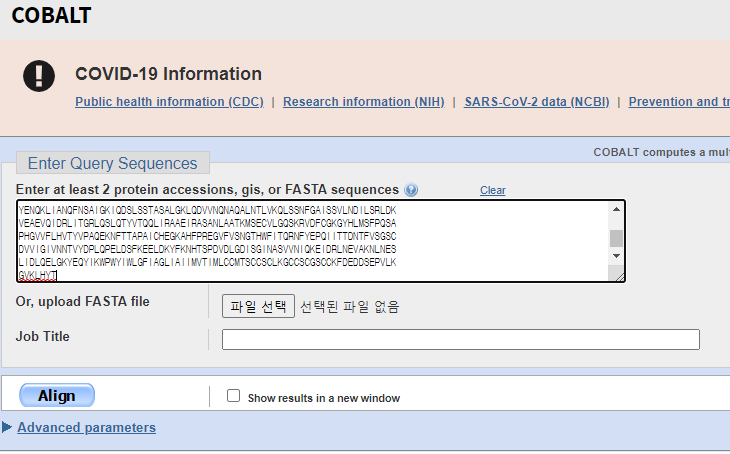Click the COVID-19 exclamation alert icon
This screenshot has height=454, width=730.
(39, 76)
